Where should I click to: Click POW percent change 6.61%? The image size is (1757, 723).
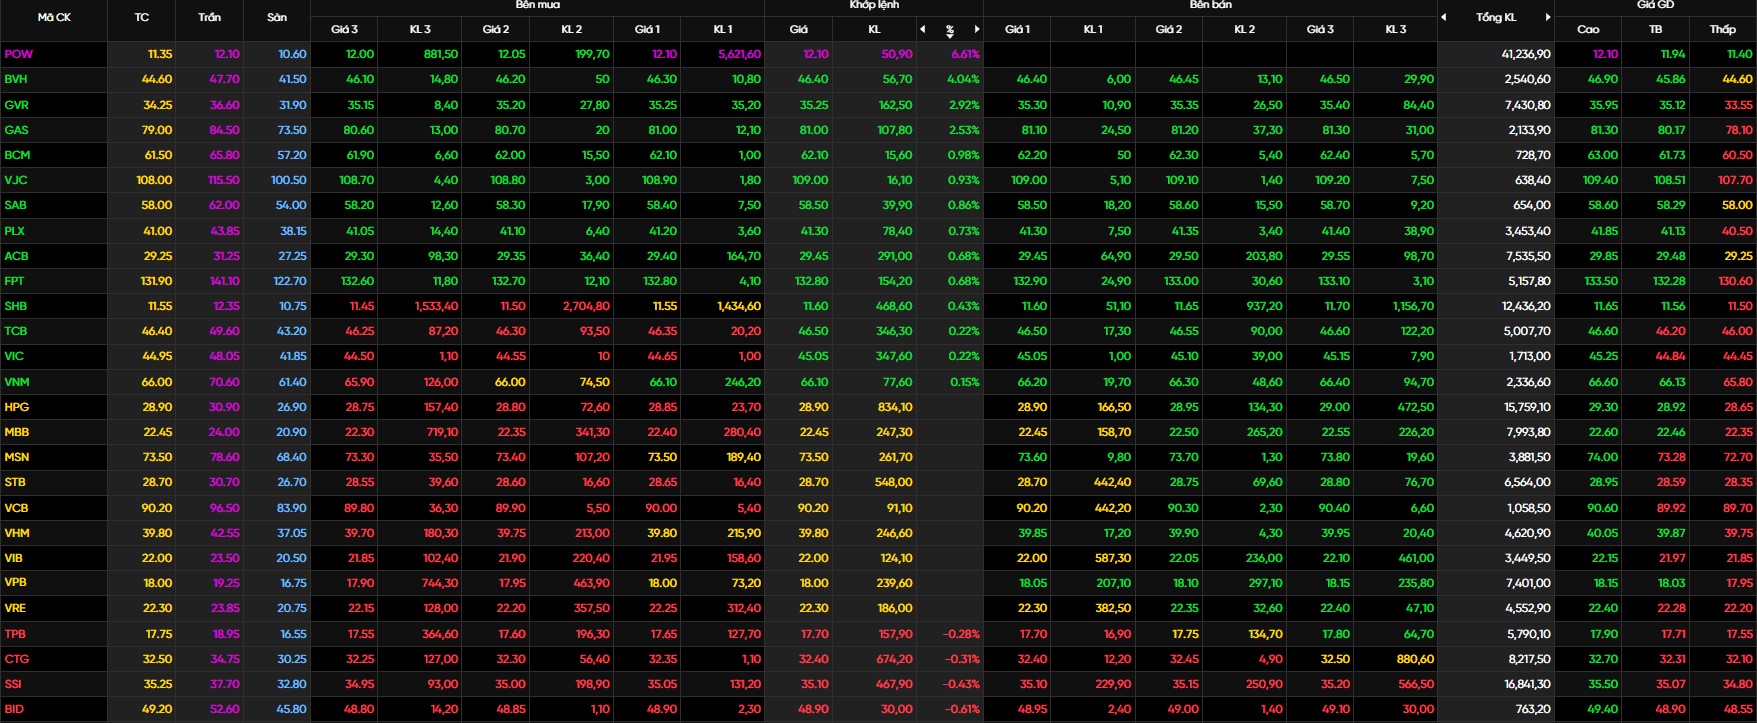965,54
